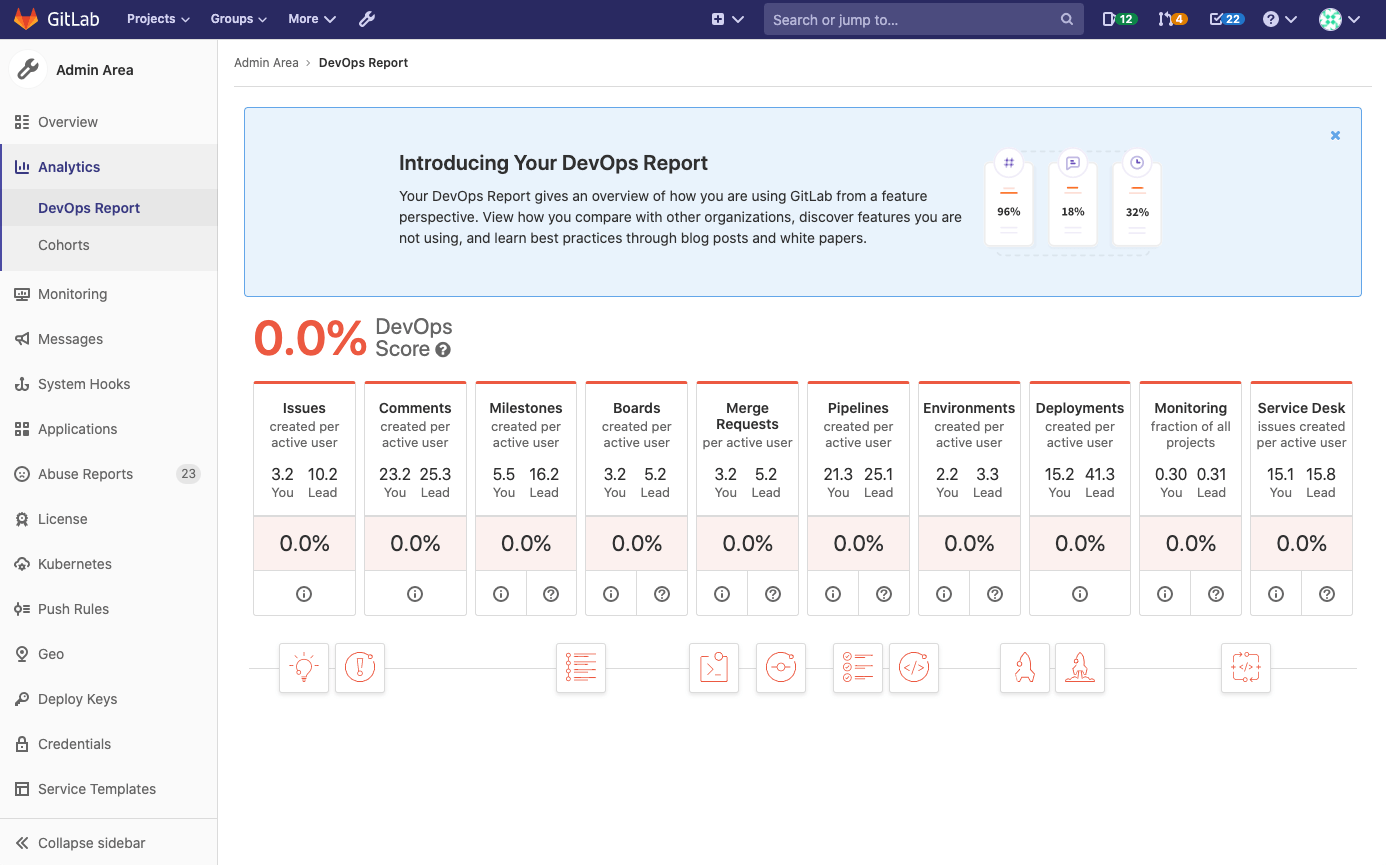Expand the Groups dropdown menu

(238, 19)
